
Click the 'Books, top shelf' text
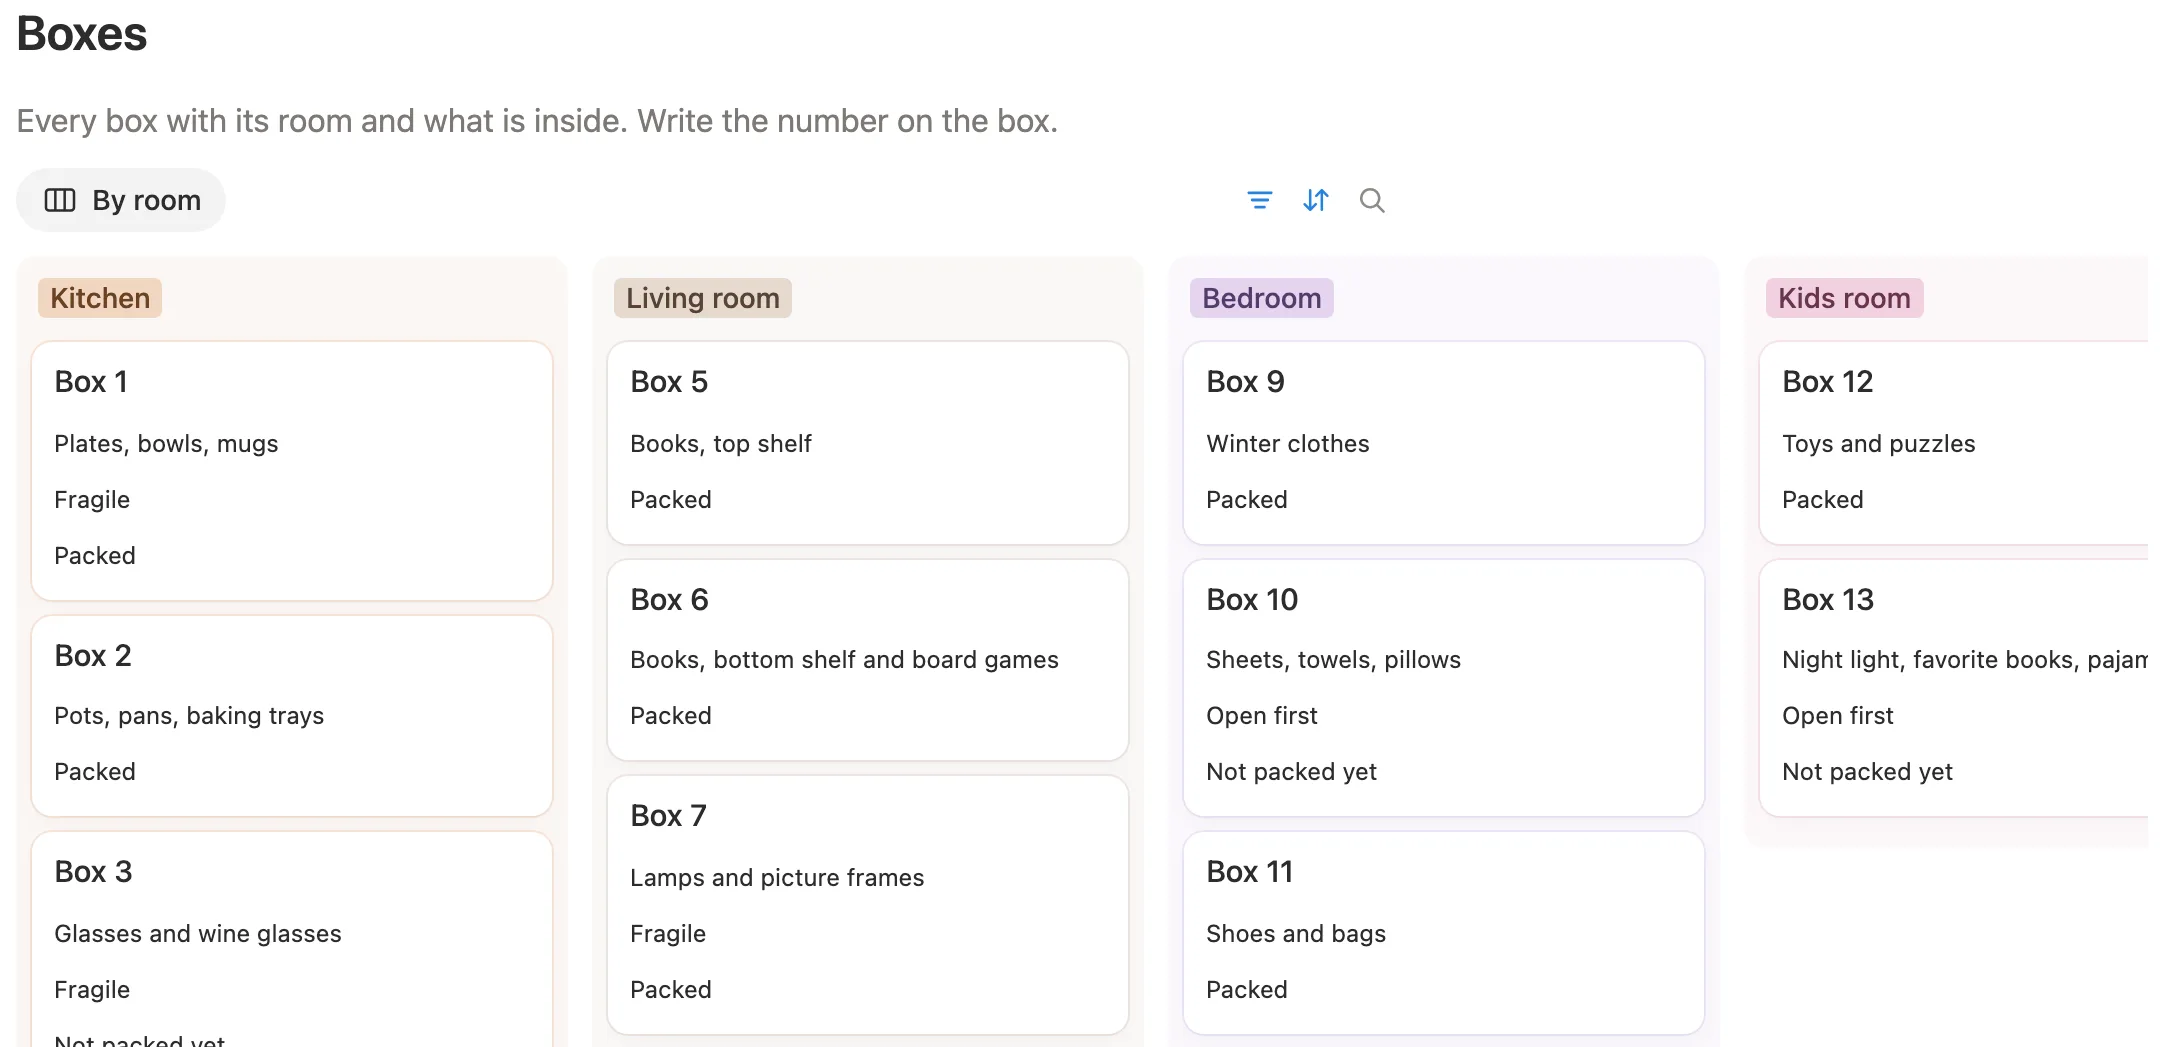click(721, 444)
